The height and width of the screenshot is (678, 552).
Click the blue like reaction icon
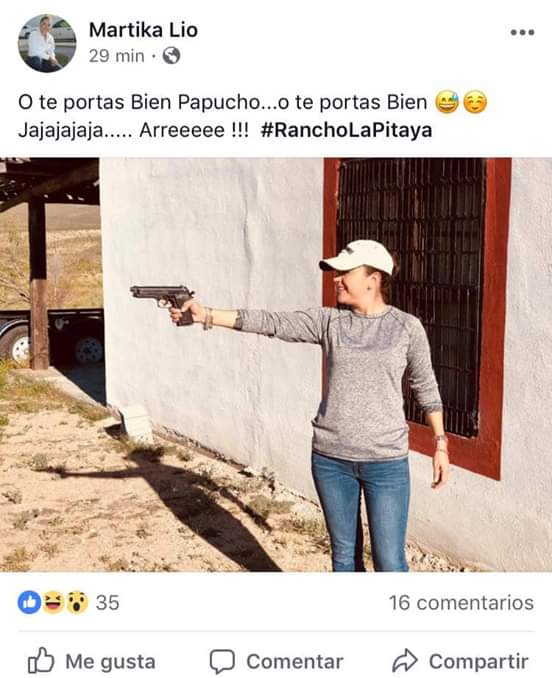[29, 602]
